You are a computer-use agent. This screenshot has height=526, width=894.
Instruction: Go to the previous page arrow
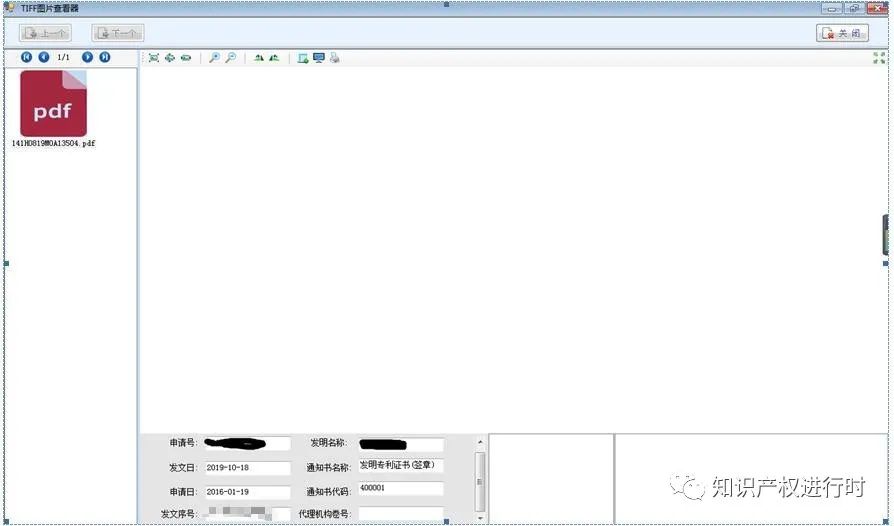(44, 57)
